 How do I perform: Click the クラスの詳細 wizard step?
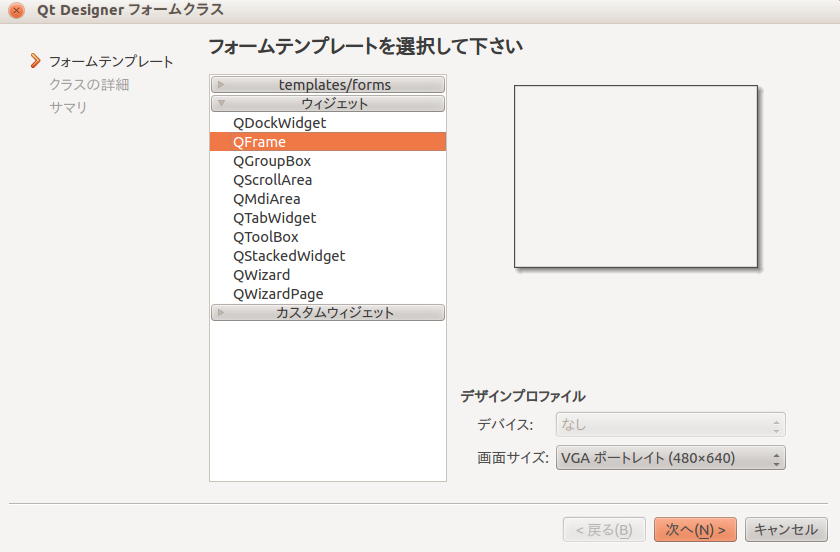(x=89, y=85)
